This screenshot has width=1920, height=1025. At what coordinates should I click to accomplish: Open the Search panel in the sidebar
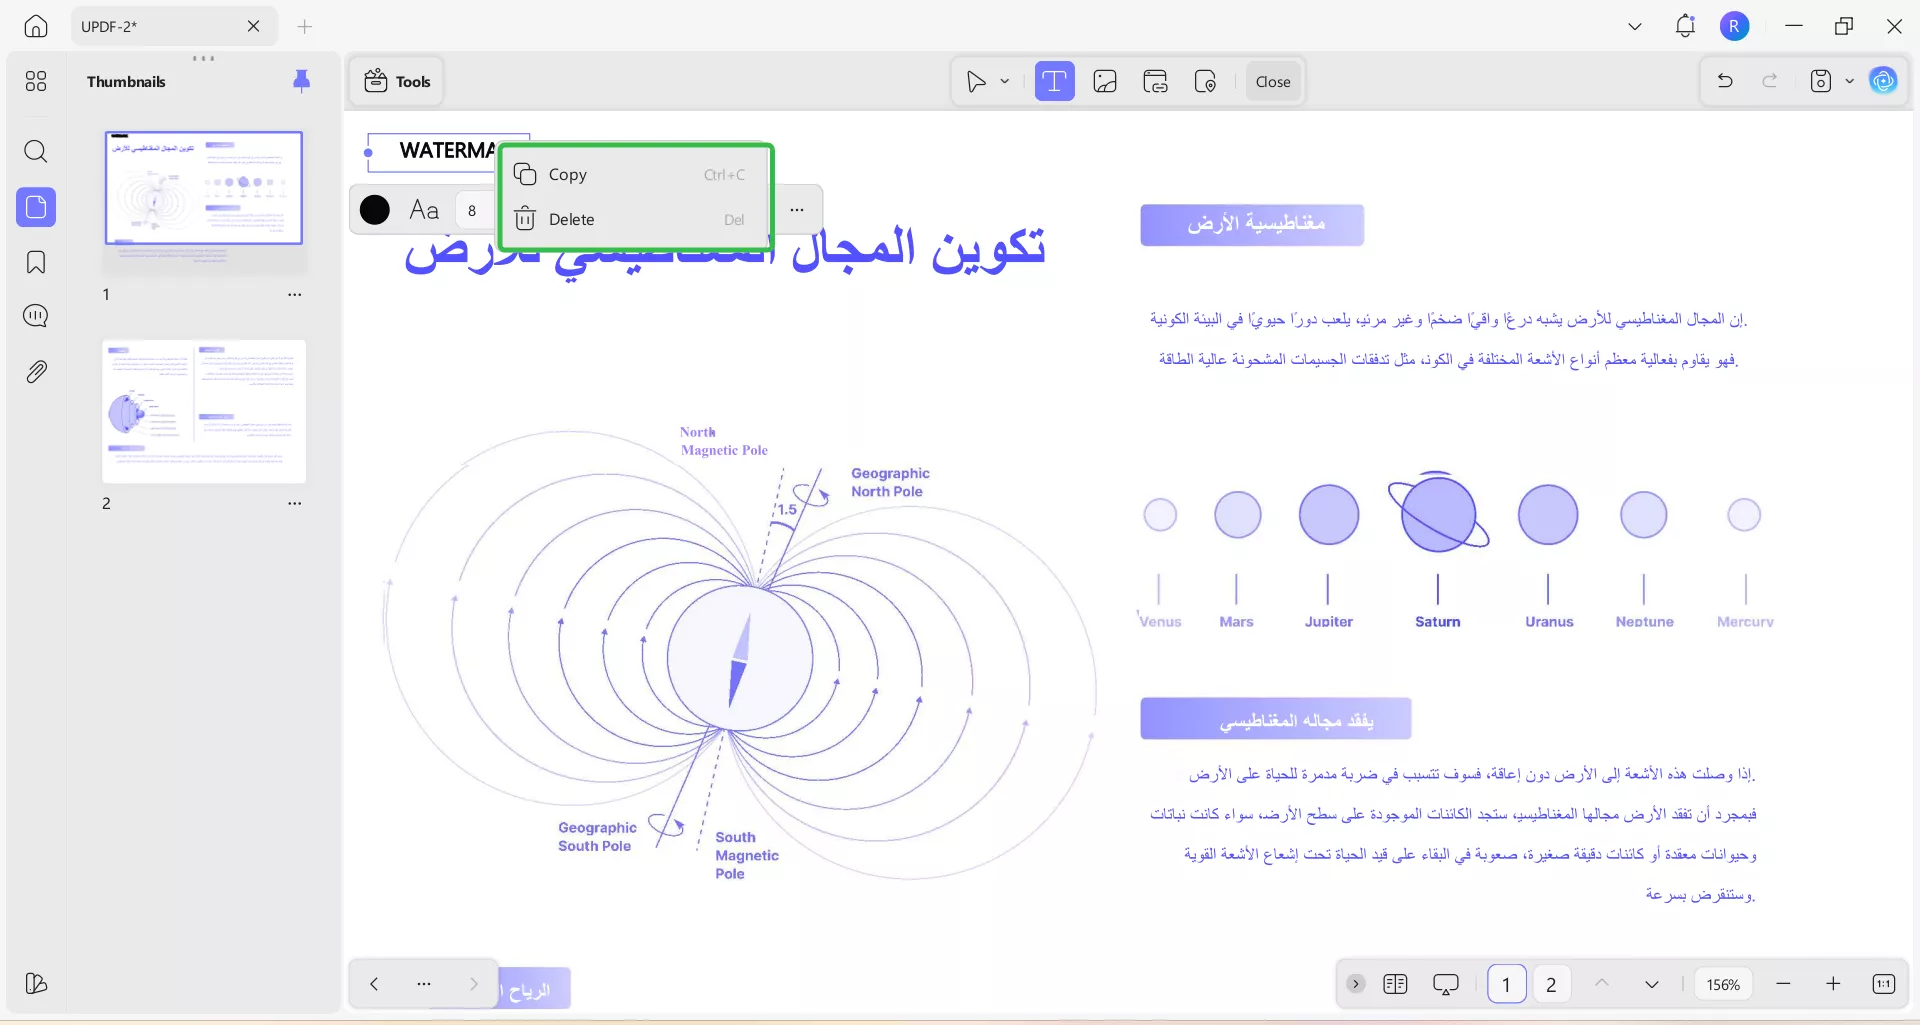36,152
